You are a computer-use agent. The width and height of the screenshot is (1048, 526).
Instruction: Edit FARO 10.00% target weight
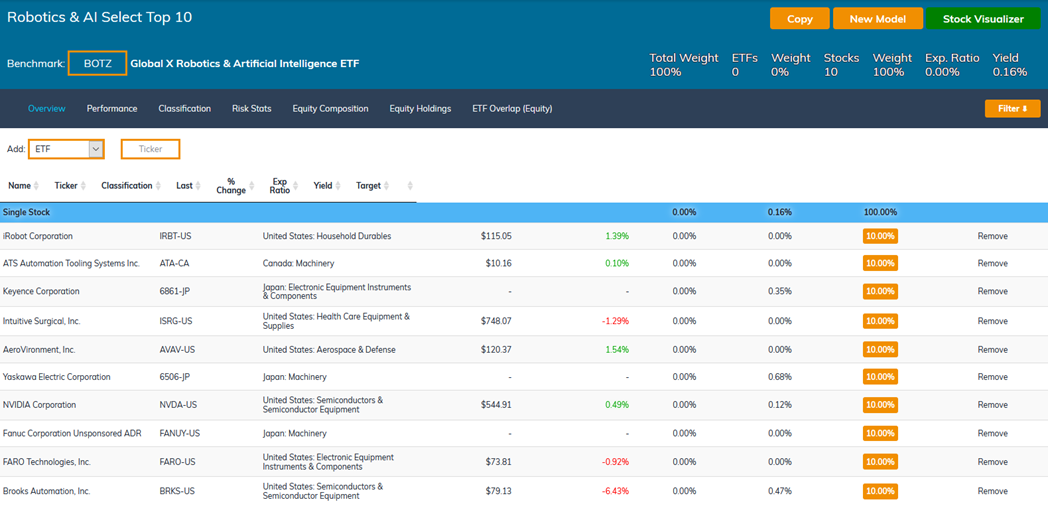(x=880, y=462)
